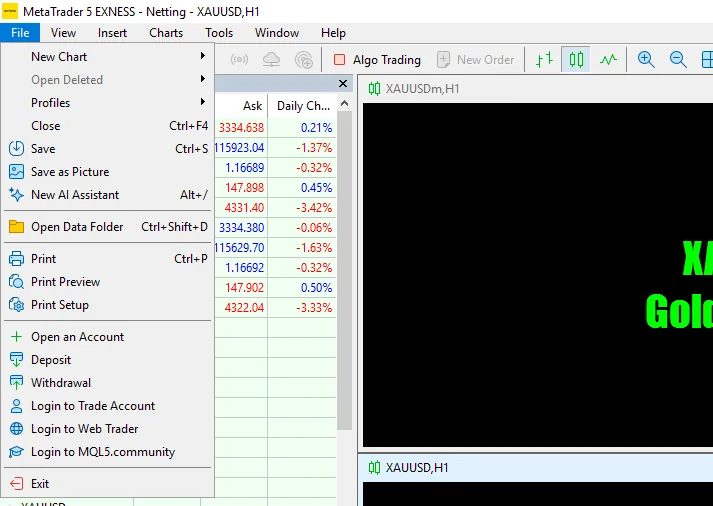Click the Print printer icon
The height and width of the screenshot is (506, 713).
[x=16, y=259]
